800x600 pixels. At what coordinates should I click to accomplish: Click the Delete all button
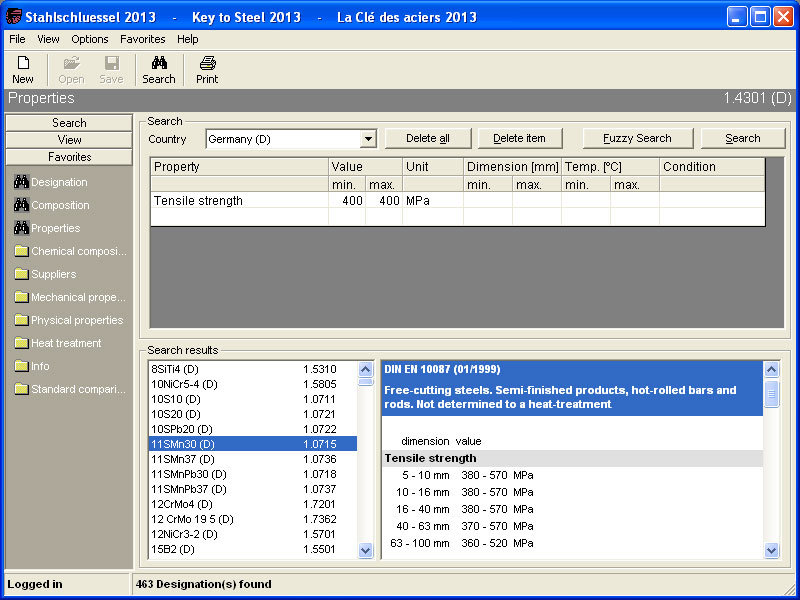(428, 138)
